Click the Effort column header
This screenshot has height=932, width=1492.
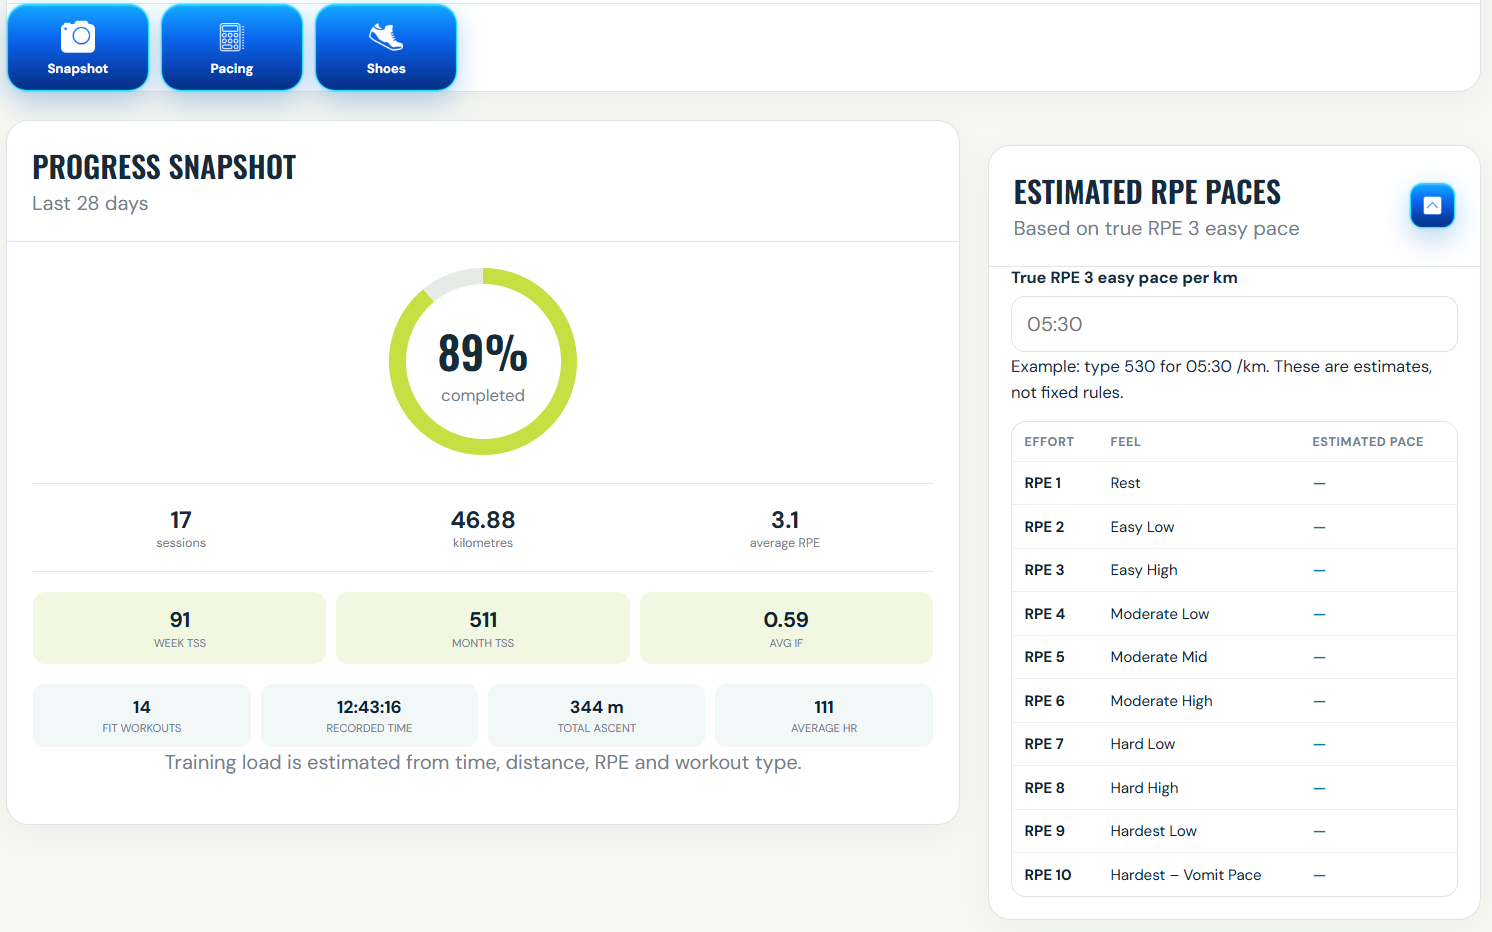point(1049,442)
